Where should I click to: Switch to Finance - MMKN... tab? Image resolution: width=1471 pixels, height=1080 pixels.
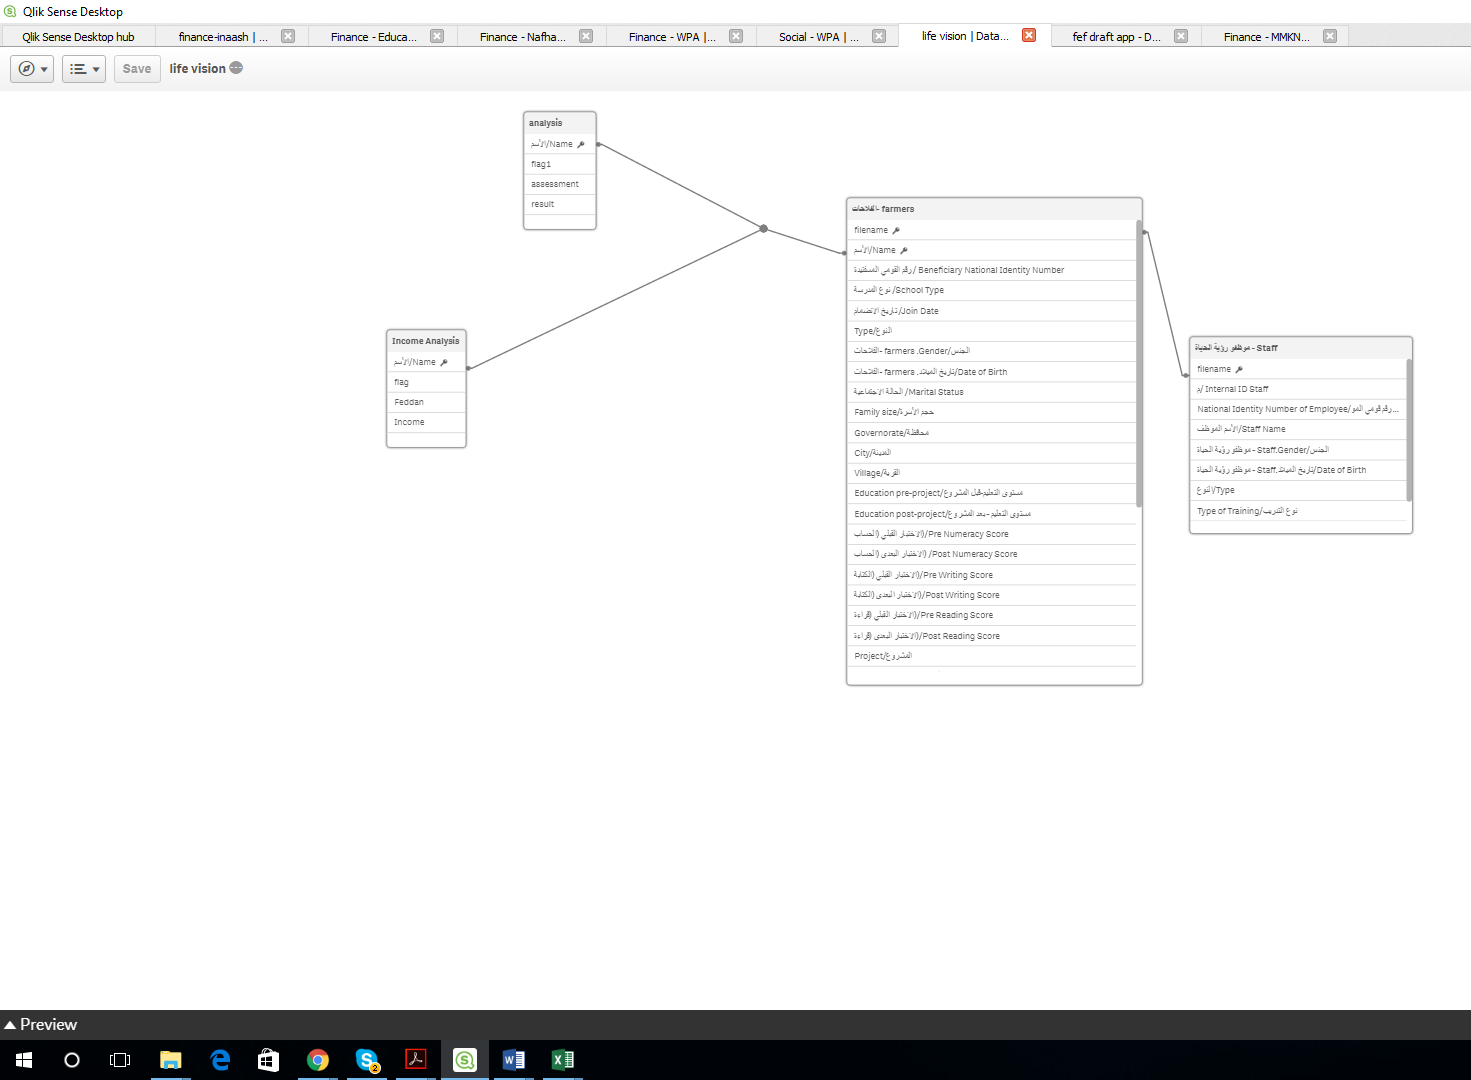coord(1266,37)
